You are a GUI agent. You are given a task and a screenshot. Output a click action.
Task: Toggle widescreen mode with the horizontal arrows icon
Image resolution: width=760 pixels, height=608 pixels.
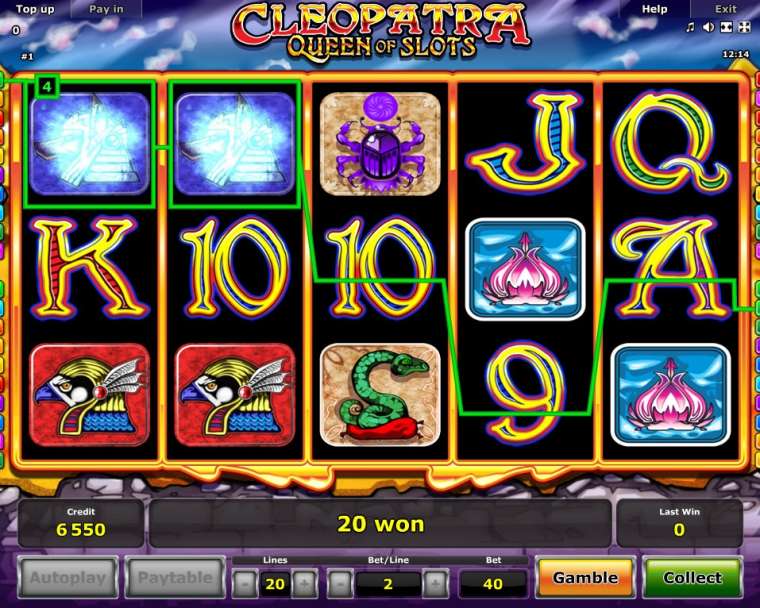point(726,27)
